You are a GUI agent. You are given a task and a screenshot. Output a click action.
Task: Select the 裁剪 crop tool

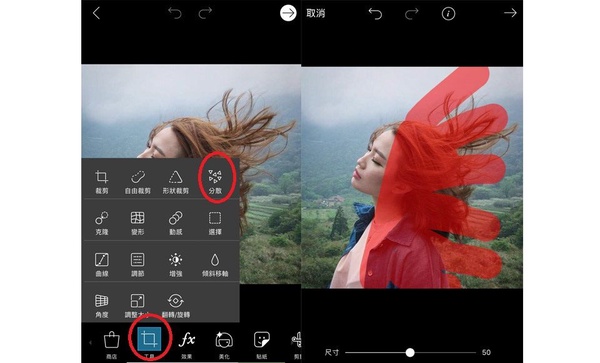101,181
